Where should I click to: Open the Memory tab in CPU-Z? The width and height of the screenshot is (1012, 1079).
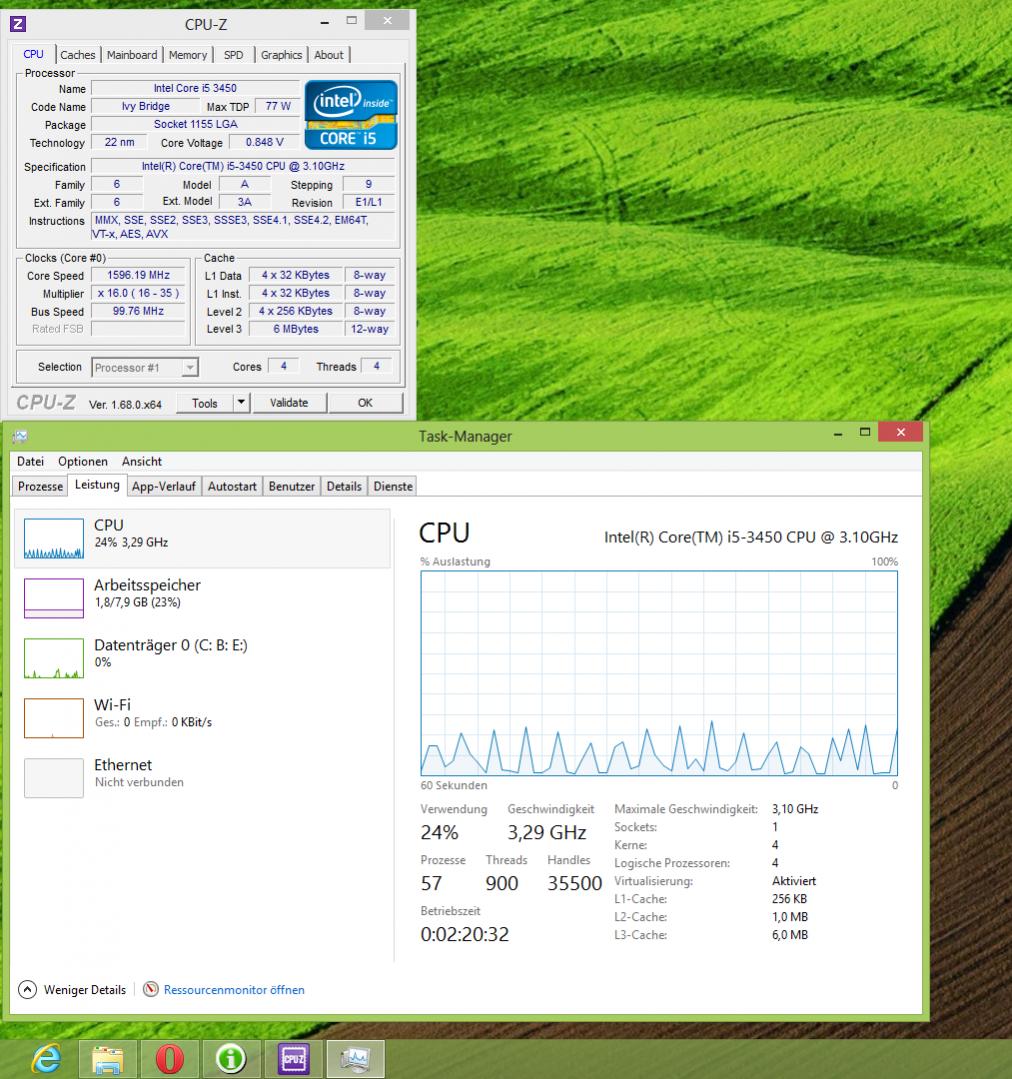pyautogui.click(x=188, y=55)
